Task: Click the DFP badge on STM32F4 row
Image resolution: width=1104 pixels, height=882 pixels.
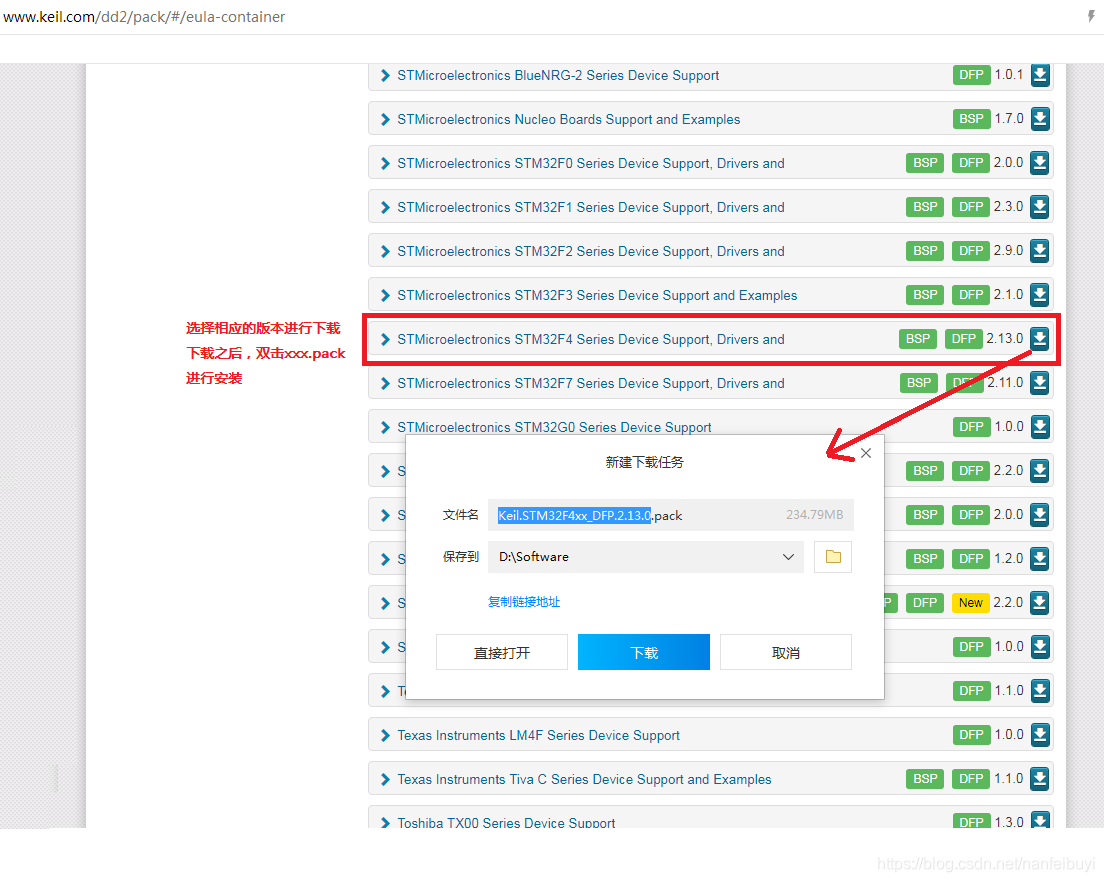Action: pyautogui.click(x=963, y=339)
